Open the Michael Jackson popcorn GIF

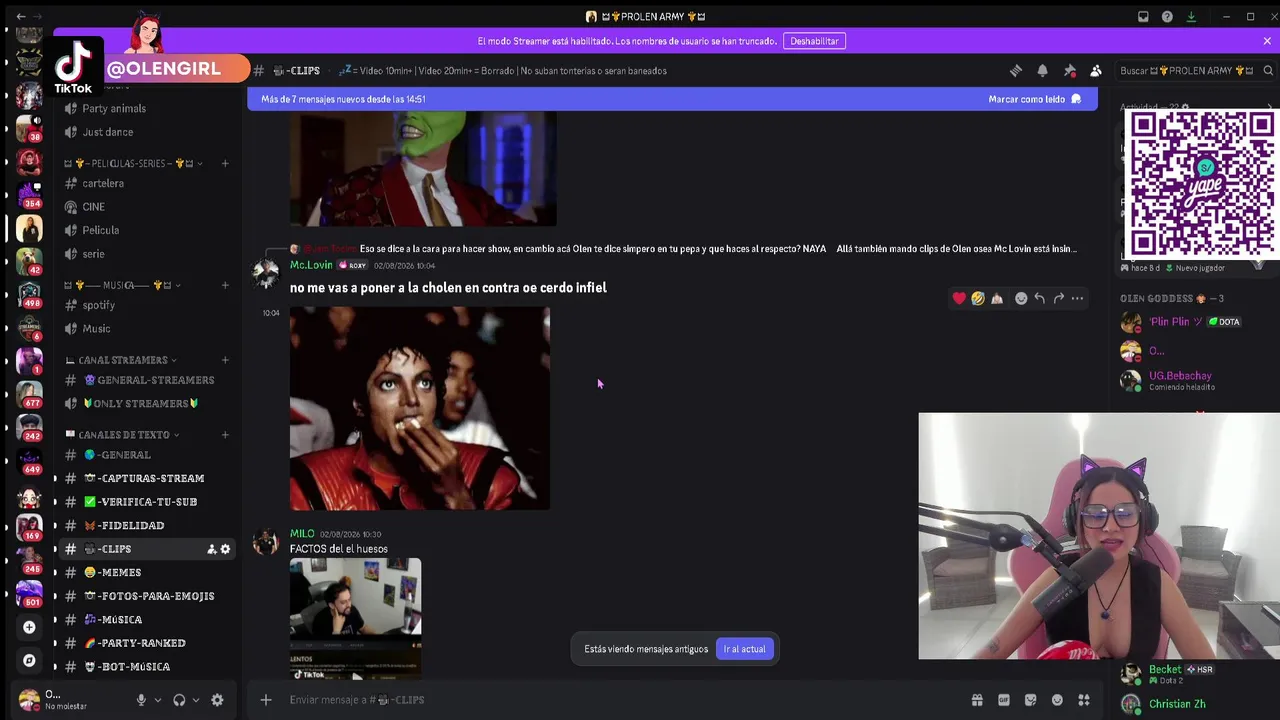pos(420,409)
